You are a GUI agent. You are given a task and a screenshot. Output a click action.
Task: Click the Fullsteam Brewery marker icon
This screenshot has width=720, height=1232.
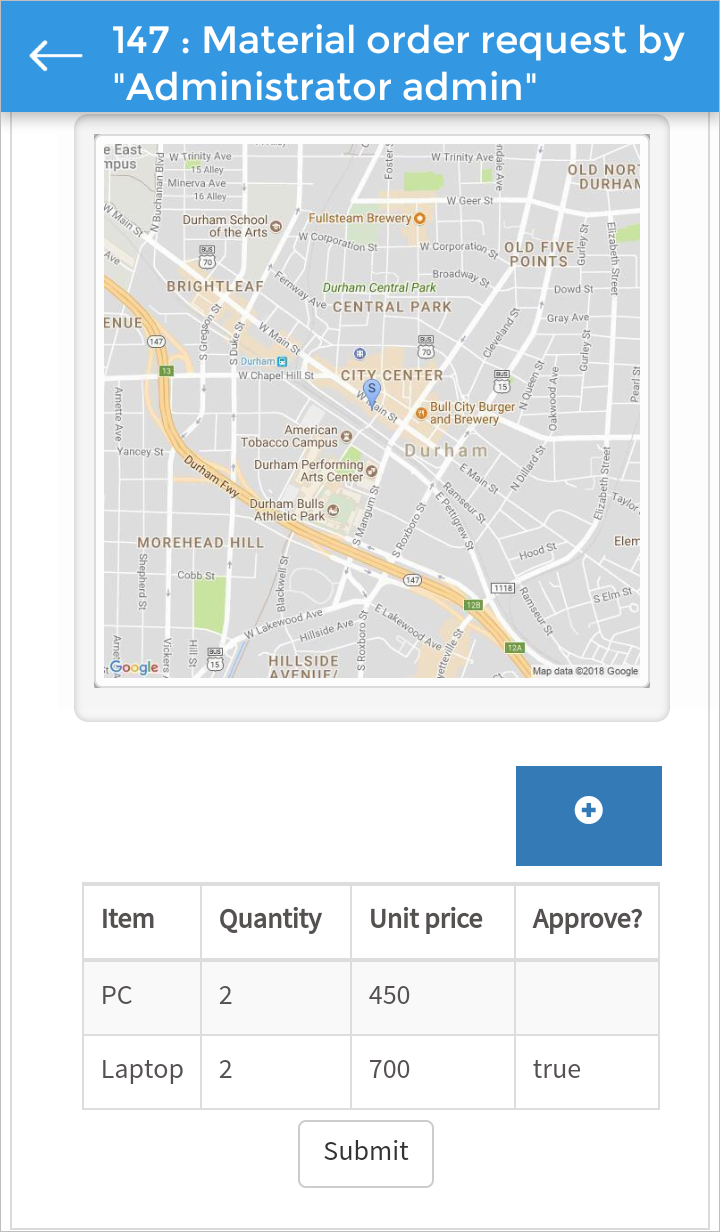pyautogui.click(x=420, y=218)
